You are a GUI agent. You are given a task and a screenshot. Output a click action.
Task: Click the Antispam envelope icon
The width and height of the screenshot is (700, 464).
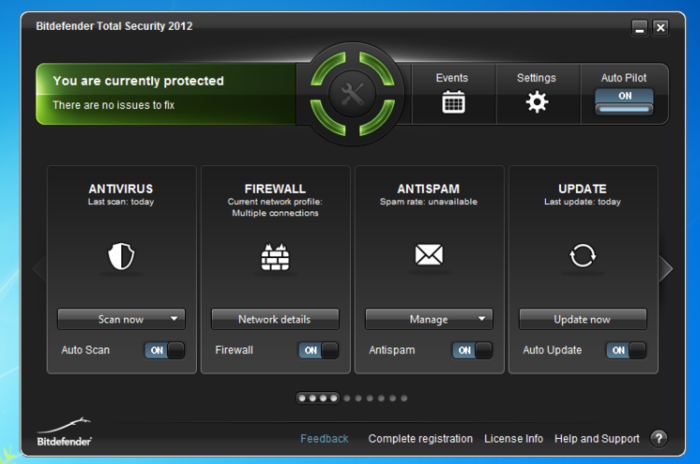click(x=429, y=256)
